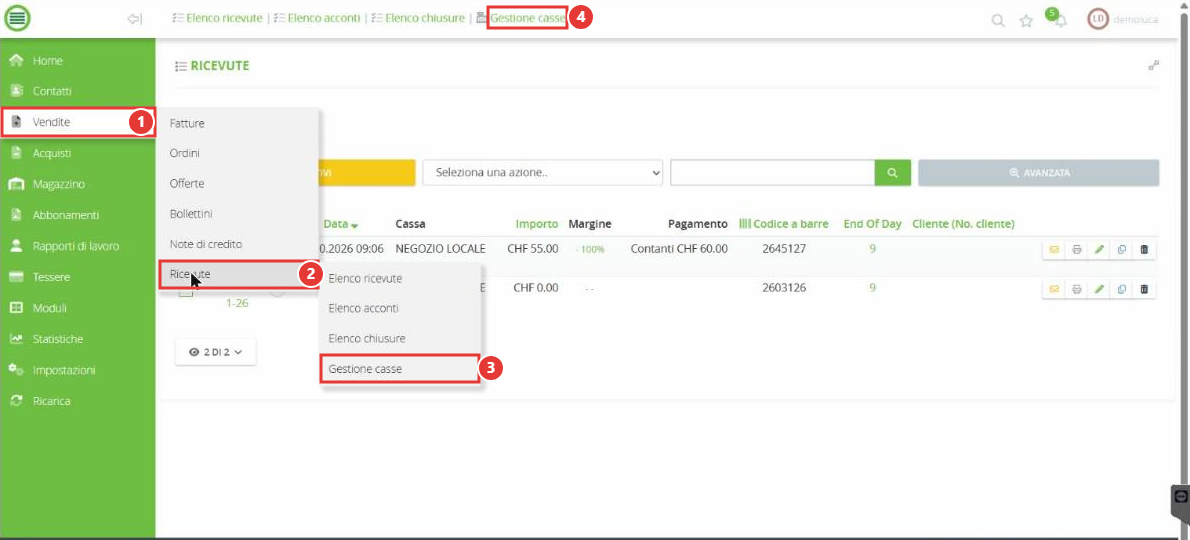Open Tessere in the sidebar
Viewport: 1190px width, 540px height.
[77, 277]
